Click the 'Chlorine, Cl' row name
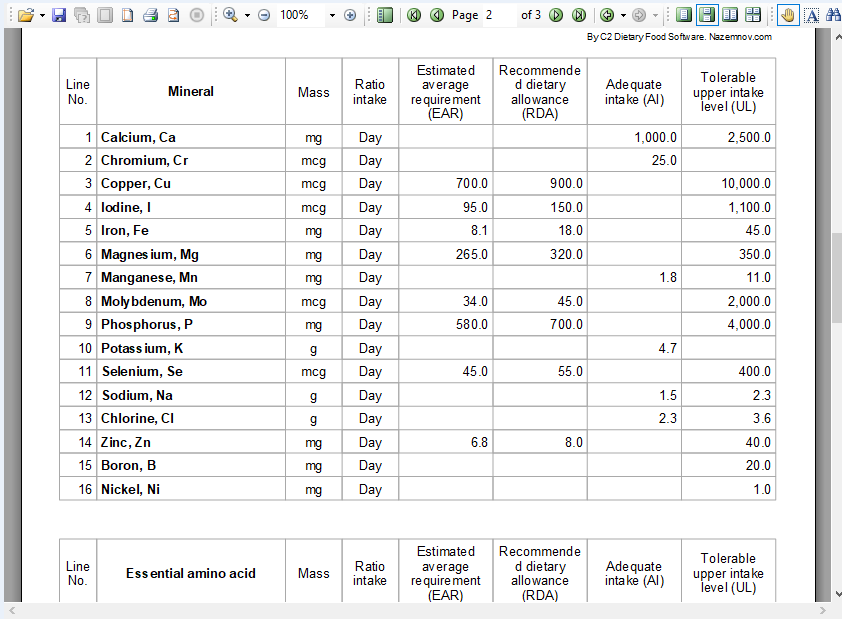The image size is (842, 619). tap(137, 419)
